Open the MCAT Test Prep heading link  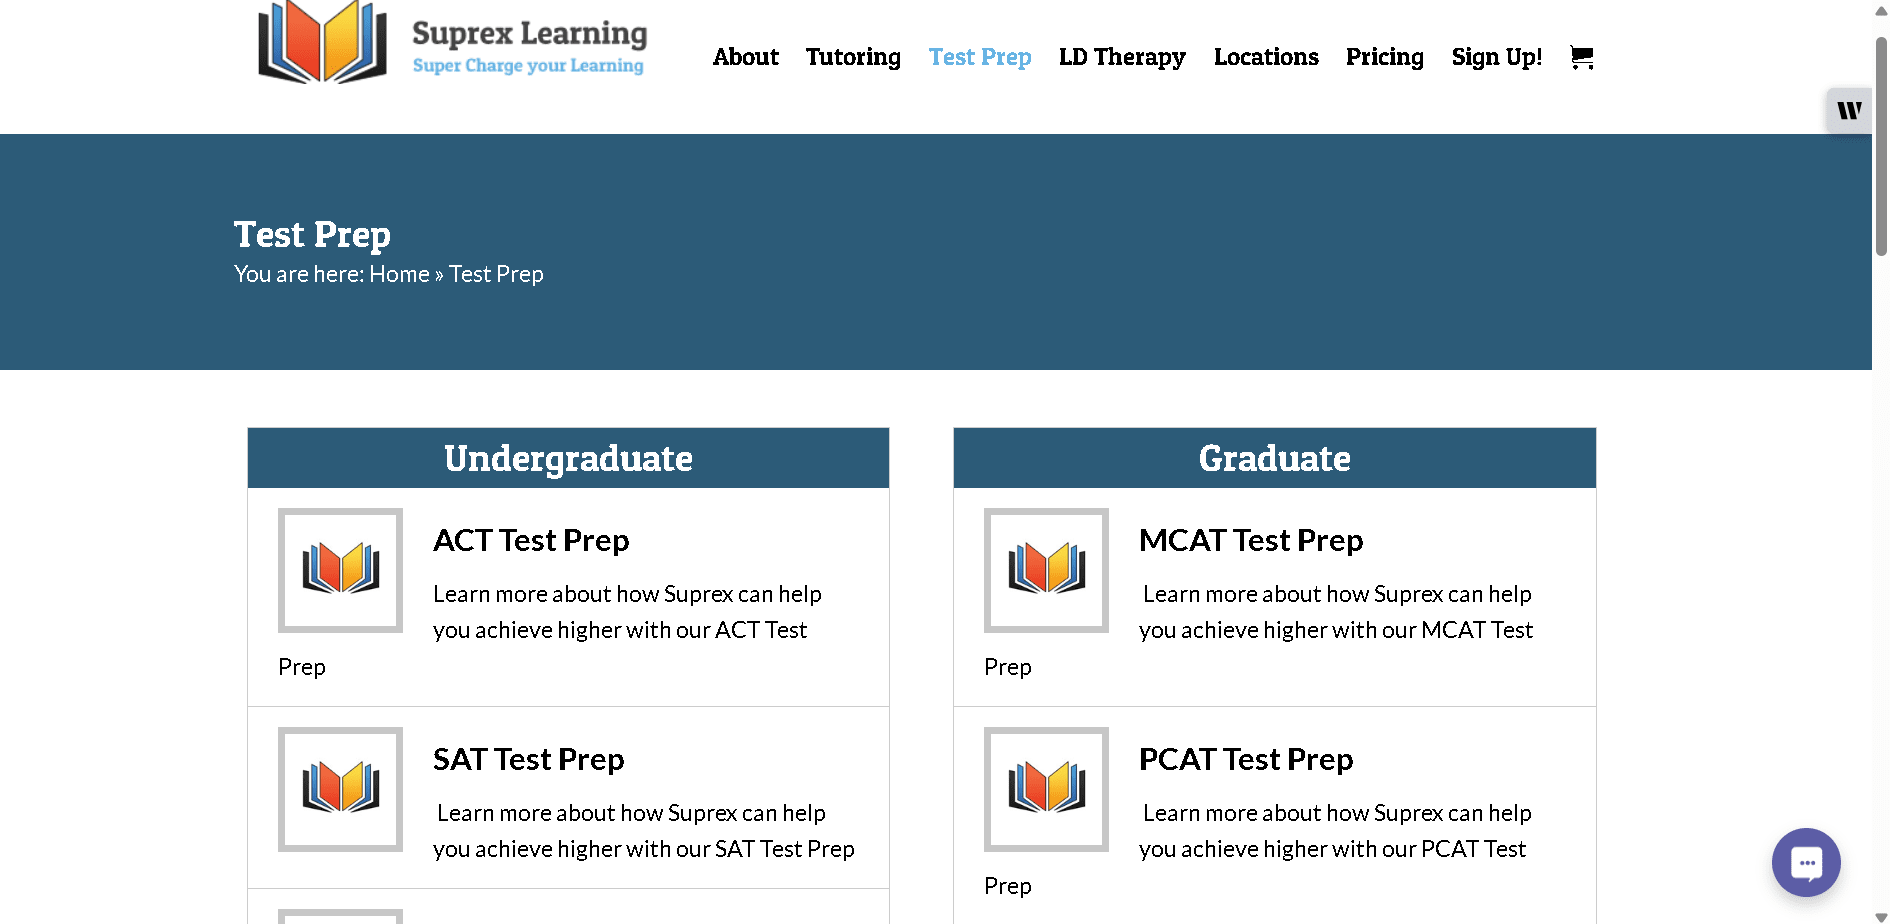[1250, 540]
